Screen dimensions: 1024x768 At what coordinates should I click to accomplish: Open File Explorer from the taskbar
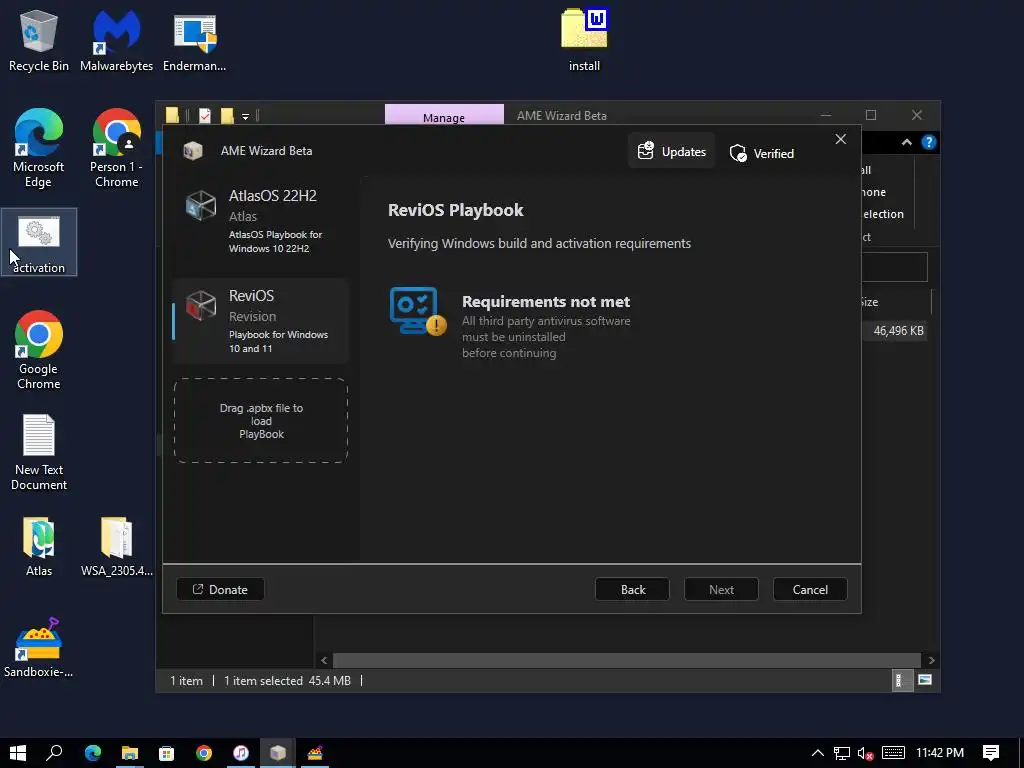129,753
